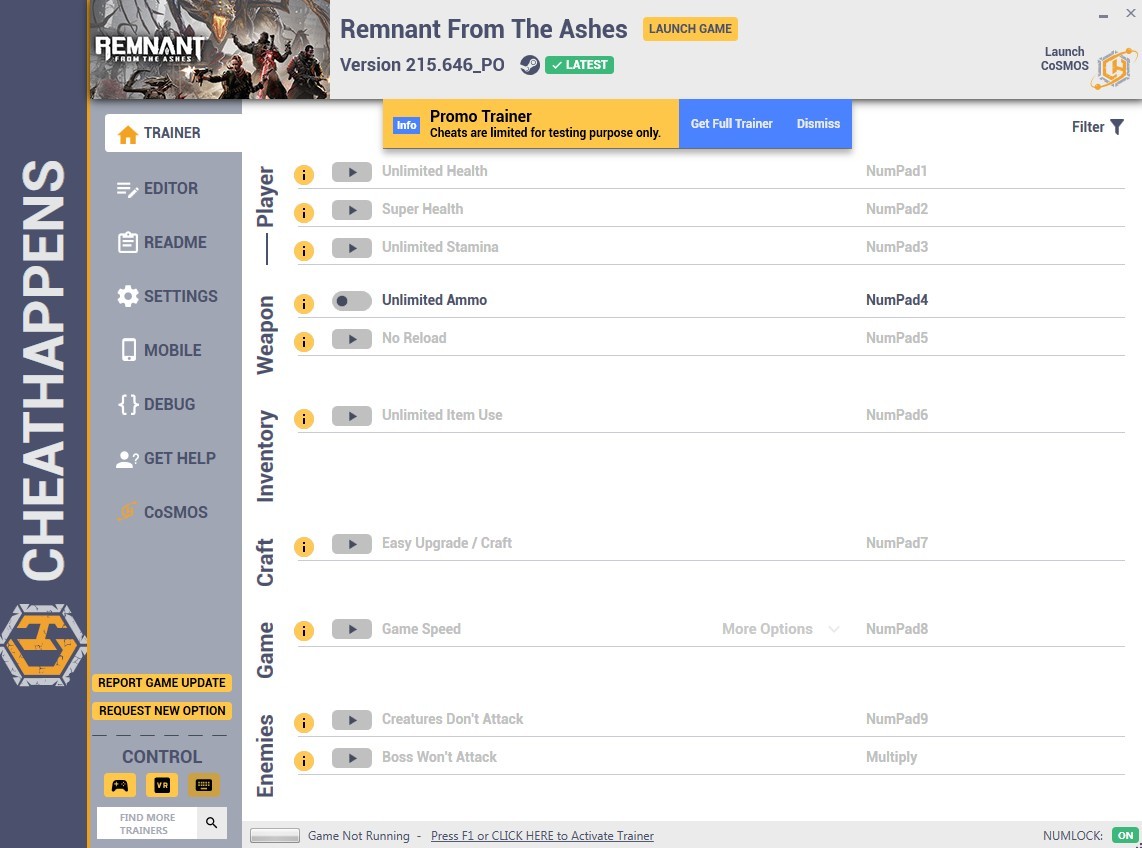This screenshot has width=1142, height=848.
Task: Click the Cheat Happens hexagon logo
Action: (44, 645)
